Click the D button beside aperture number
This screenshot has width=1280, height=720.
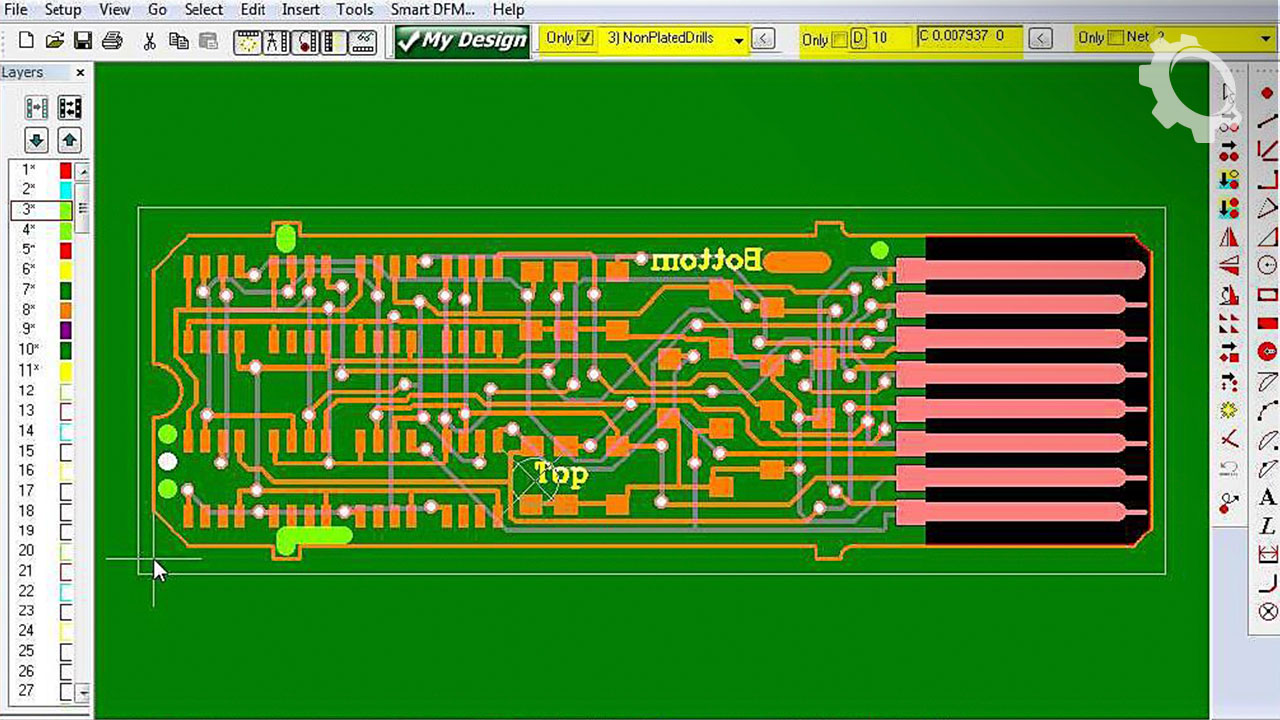click(x=858, y=39)
